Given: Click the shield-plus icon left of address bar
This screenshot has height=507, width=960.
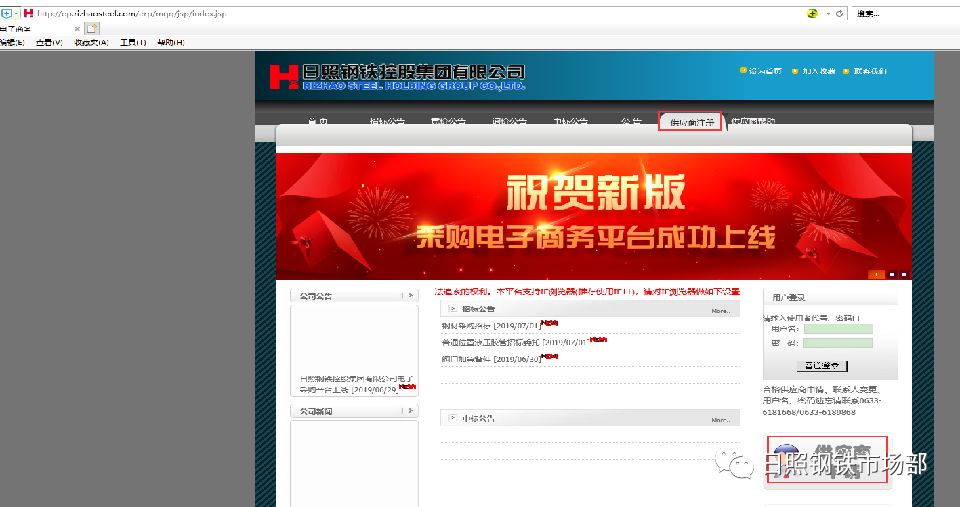Looking at the screenshot, I should coord(7,13).
